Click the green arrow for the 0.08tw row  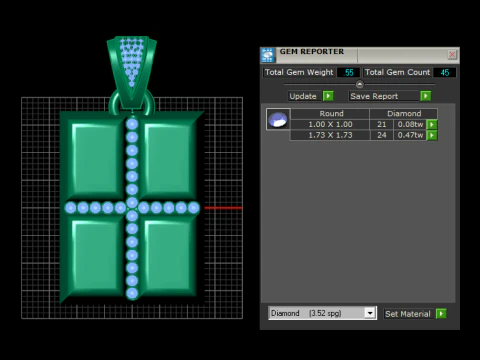(x=432, y=124)
